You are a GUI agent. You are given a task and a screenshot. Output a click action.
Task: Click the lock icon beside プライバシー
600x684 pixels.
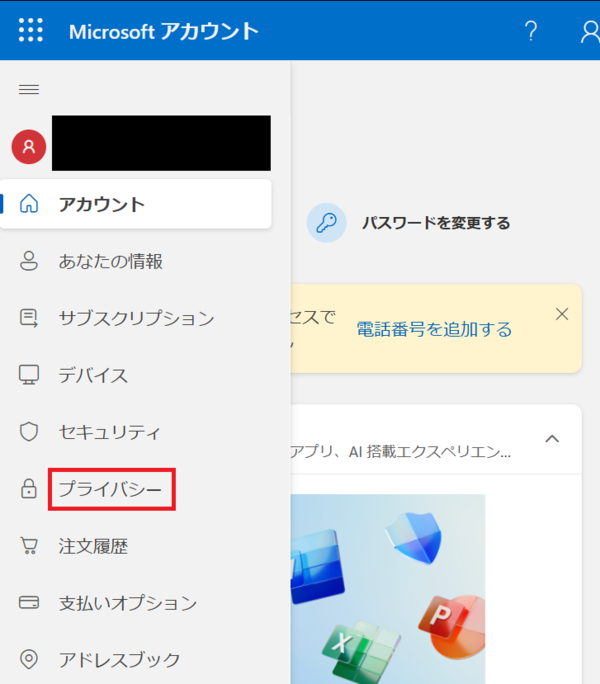coord(29,489)
